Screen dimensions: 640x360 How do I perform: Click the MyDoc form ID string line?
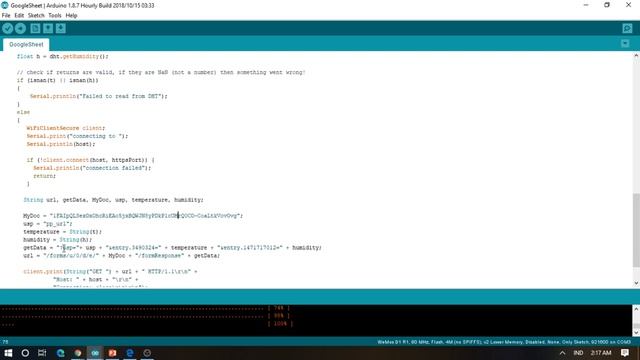click(x=133, y=216)
